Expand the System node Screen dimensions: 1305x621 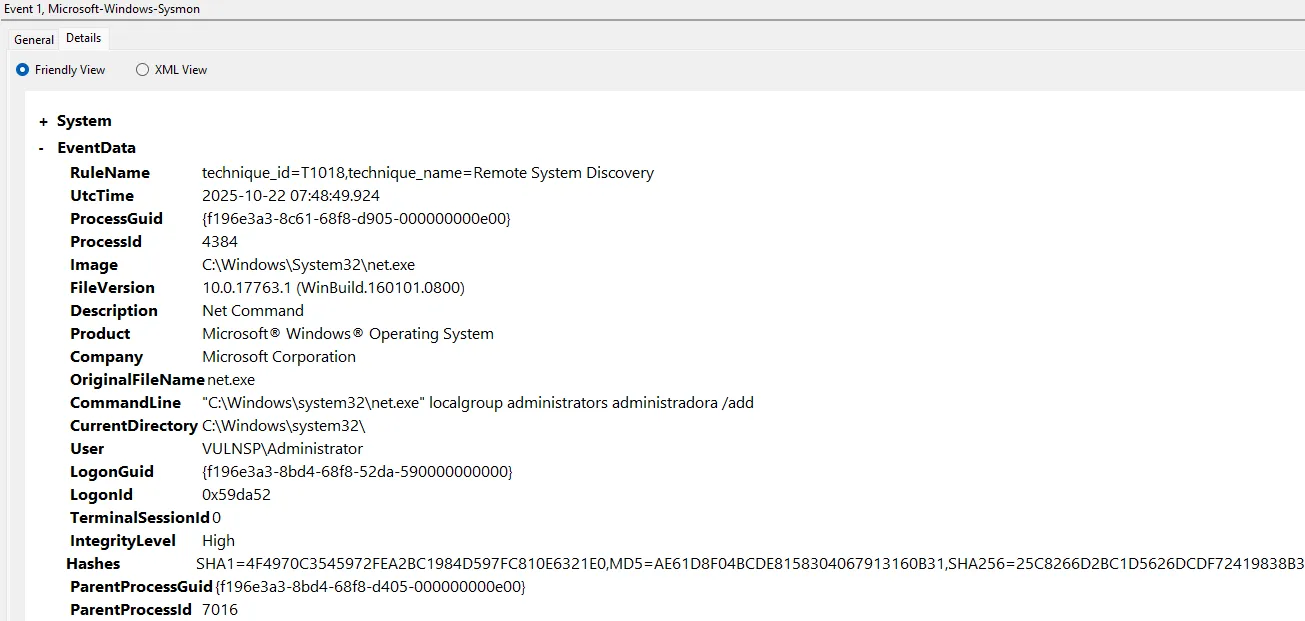tap(43, 121)
